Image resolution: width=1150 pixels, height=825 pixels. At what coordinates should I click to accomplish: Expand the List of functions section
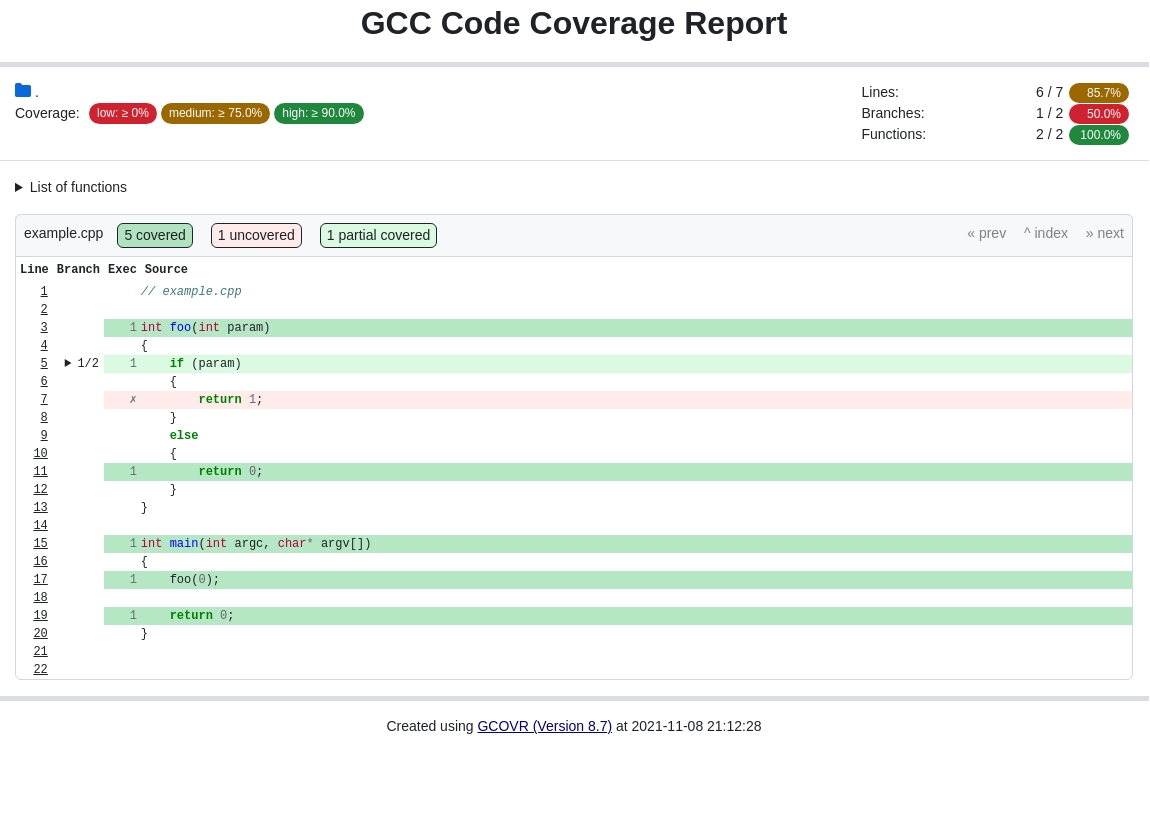(71, 187)
